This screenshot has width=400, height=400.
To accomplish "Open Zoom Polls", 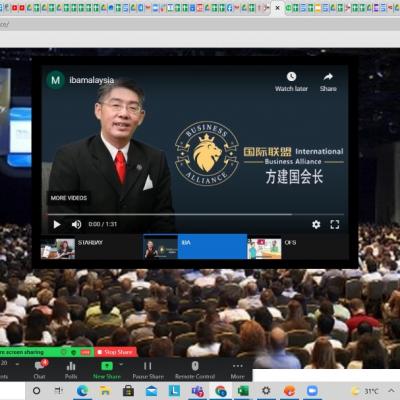I will 71,369.
